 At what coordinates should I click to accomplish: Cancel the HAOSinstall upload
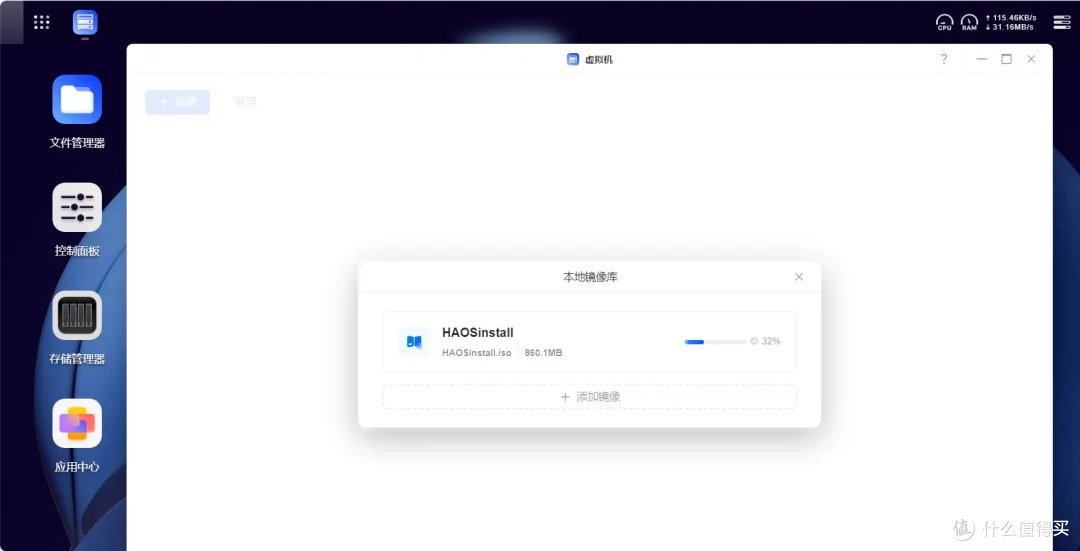[x=754, y=341]
